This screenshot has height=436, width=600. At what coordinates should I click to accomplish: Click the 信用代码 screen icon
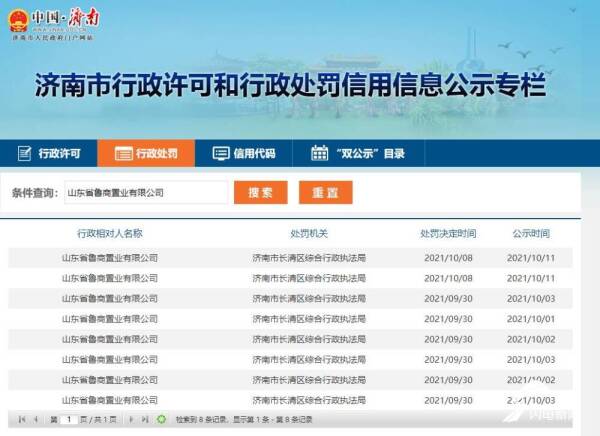221,153
